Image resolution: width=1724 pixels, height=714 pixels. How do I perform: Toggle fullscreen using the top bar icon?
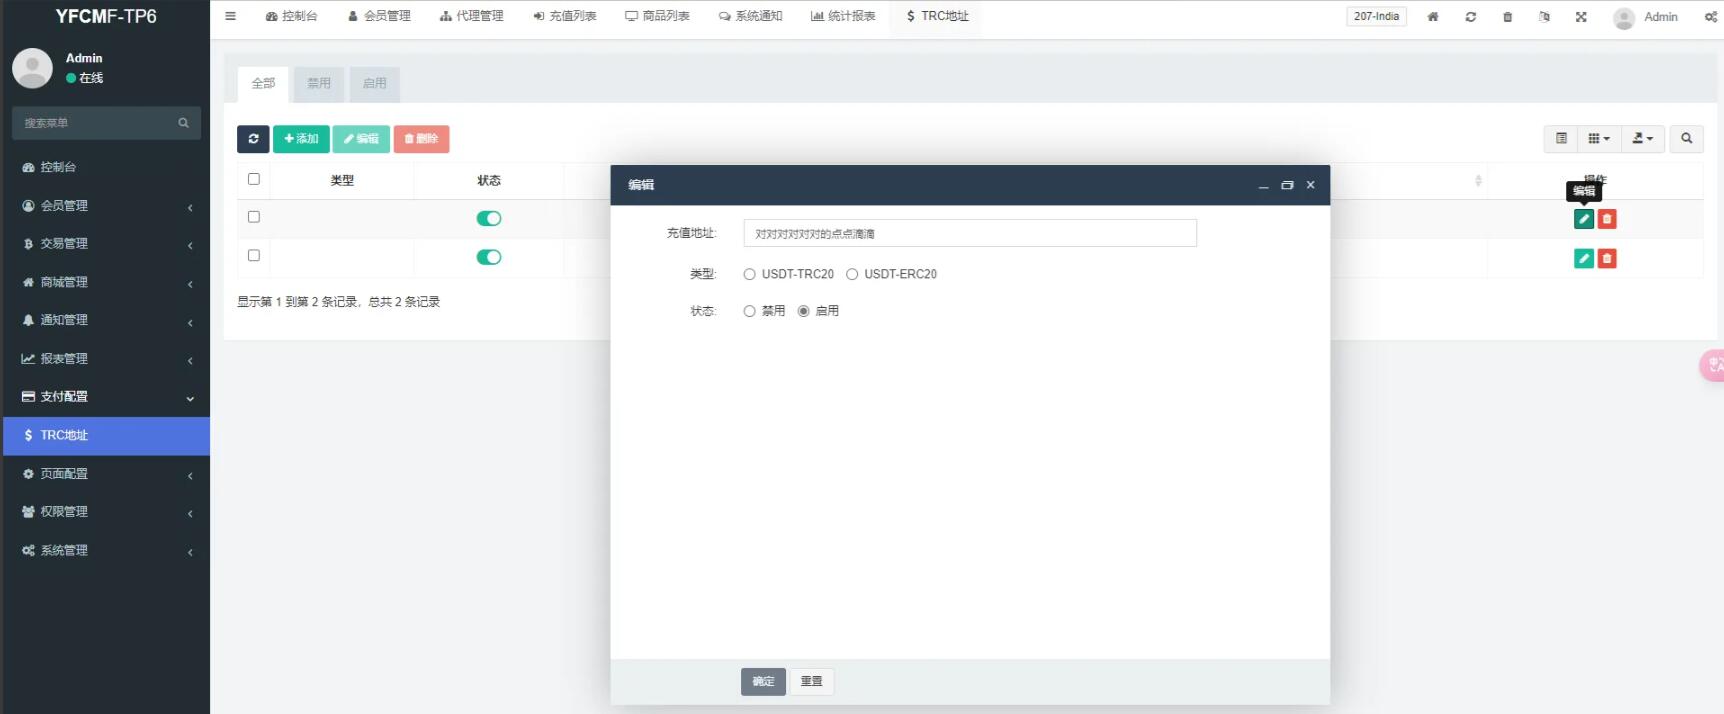(1581, 17)
